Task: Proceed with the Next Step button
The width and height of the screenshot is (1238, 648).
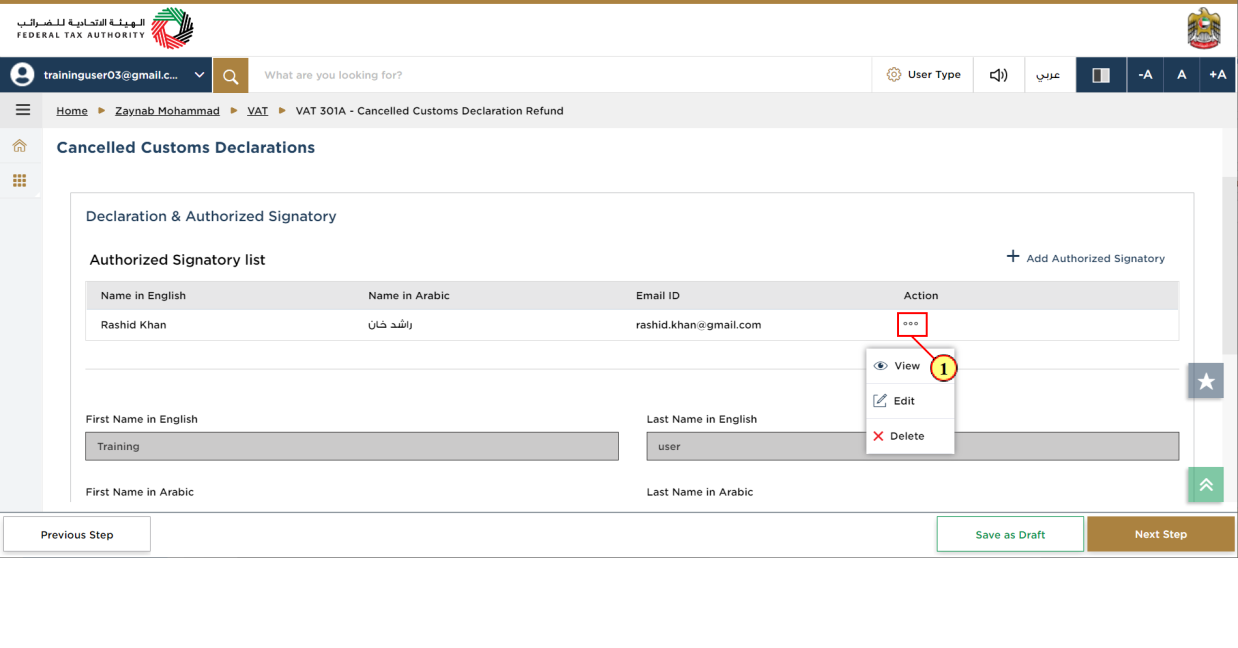Action: pyautogui.click(x=1161, y=535)
